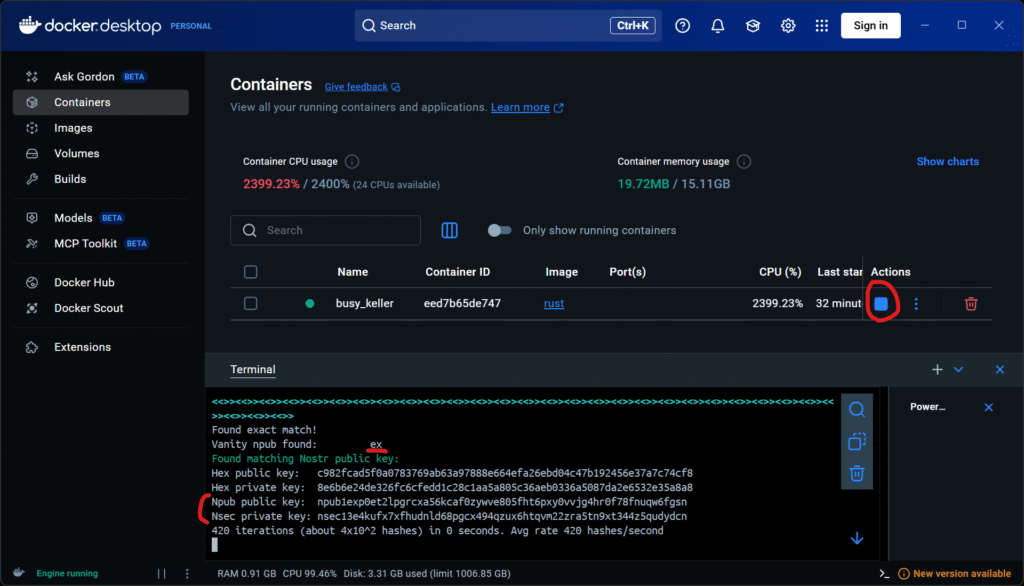Viewport: 1024px width, 586px height.
Task: Toggle Only show running containers switch
Action: pyautogui.click(x=499, y=230)
